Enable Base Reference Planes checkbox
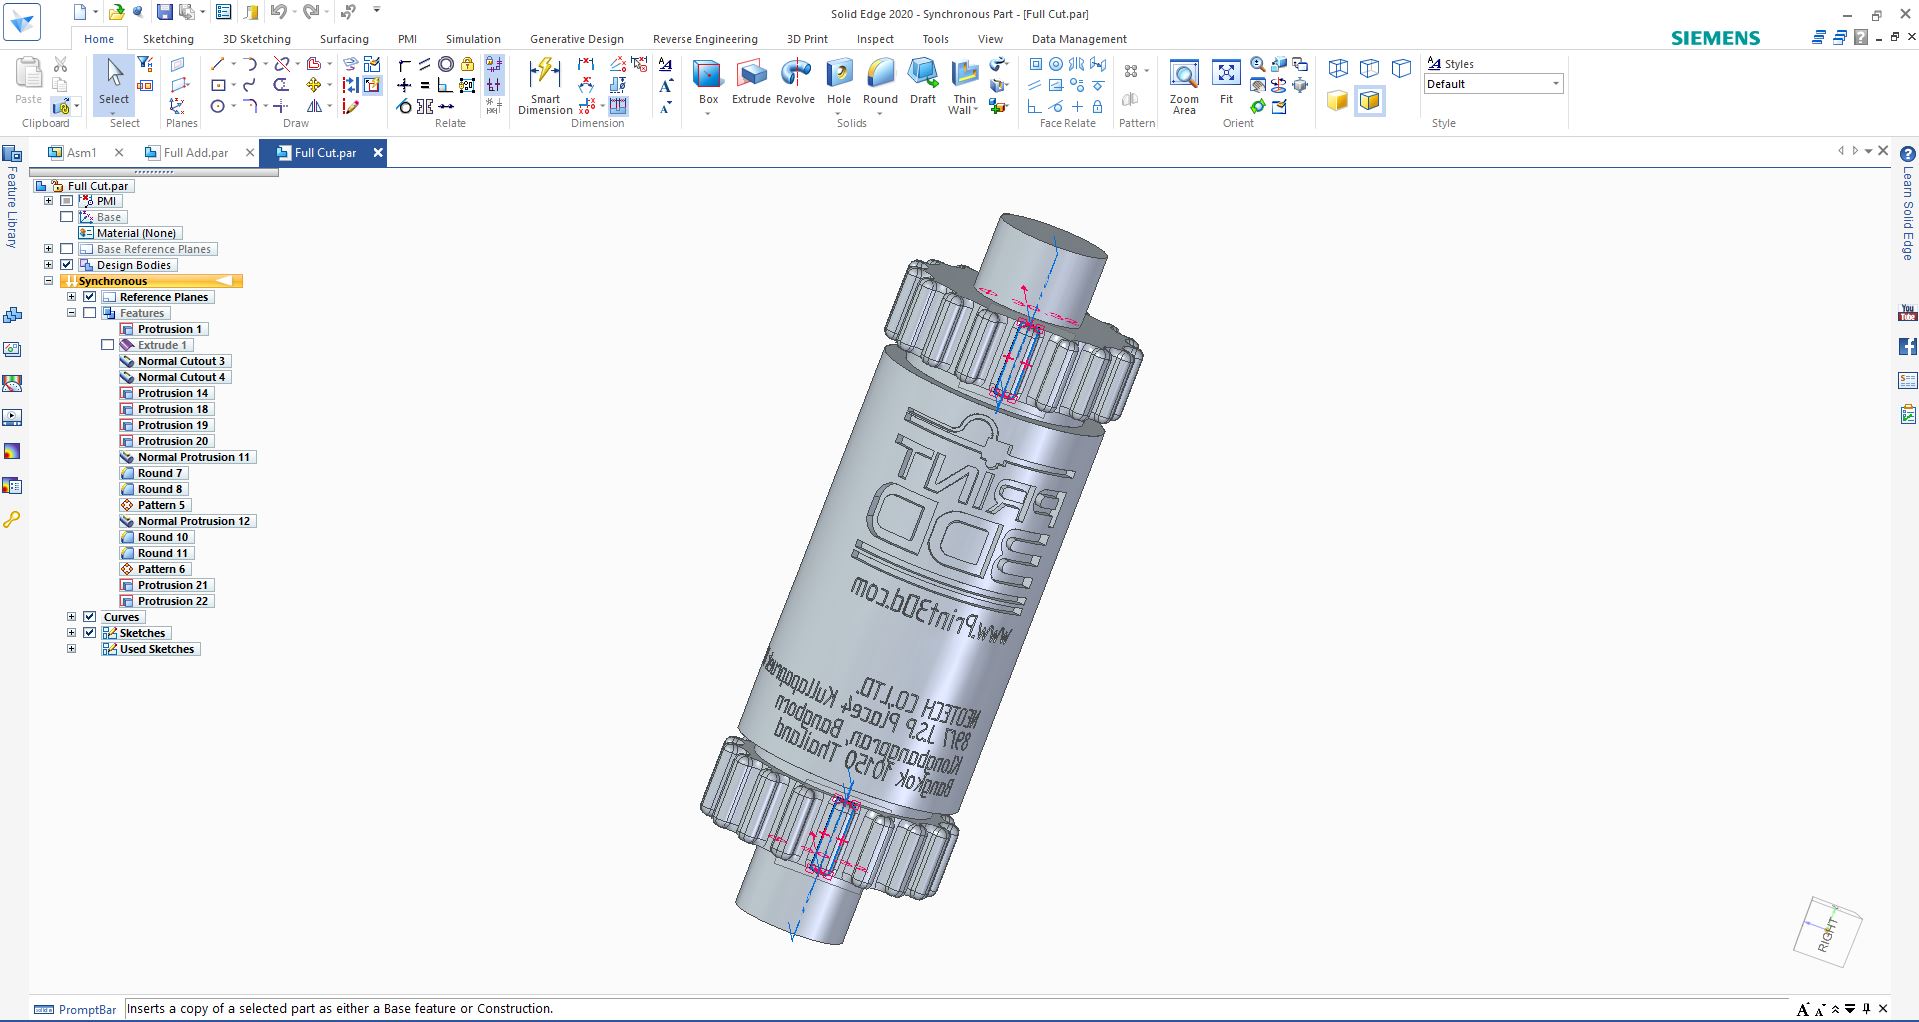The height and width of the screenshot is (1022, 1919). 67,249
